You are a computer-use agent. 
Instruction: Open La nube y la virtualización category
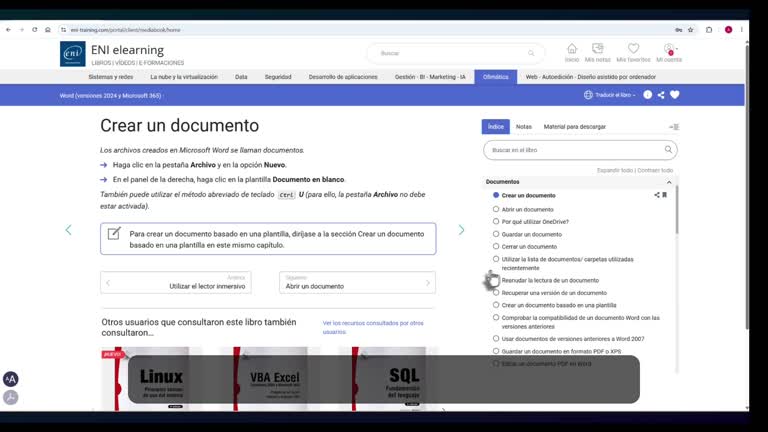coord(184,77)
